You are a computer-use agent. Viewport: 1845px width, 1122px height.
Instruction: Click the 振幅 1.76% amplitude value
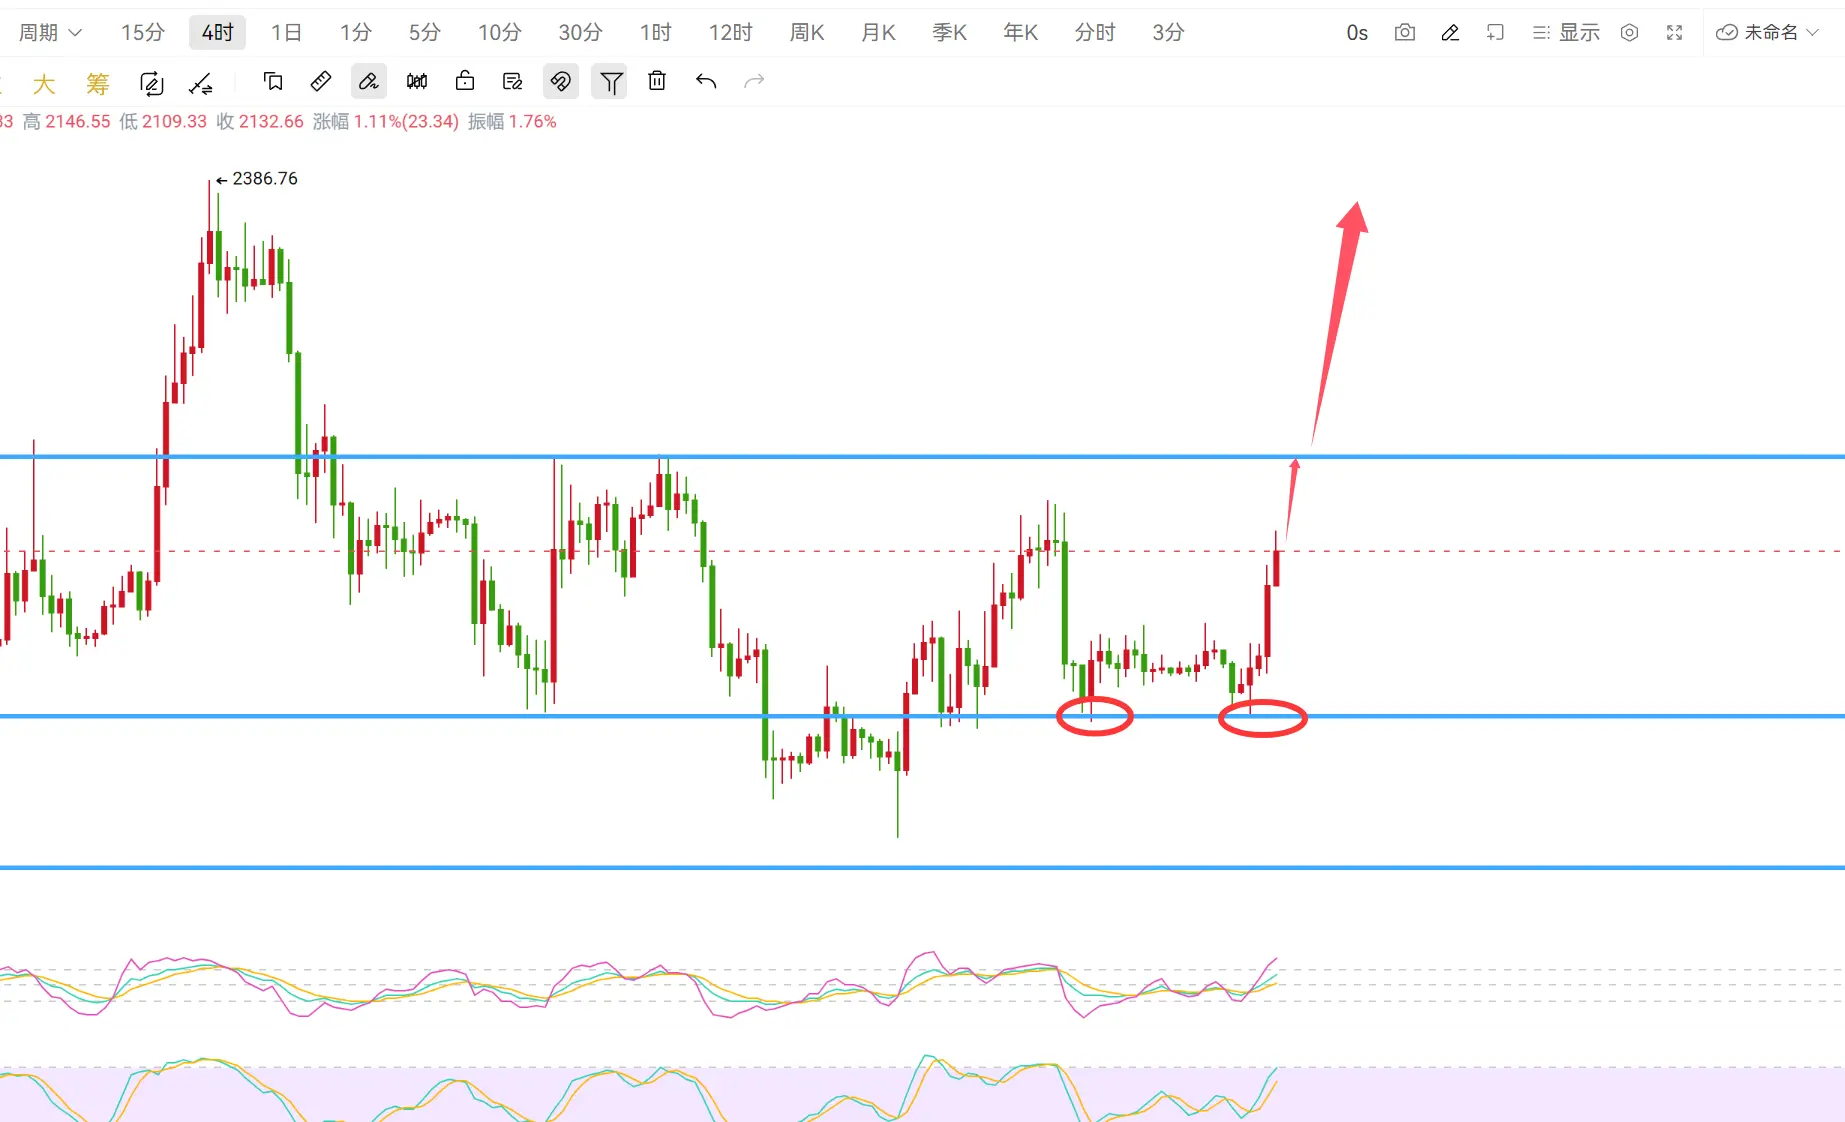pyautogui.click(x=512, y=122)
